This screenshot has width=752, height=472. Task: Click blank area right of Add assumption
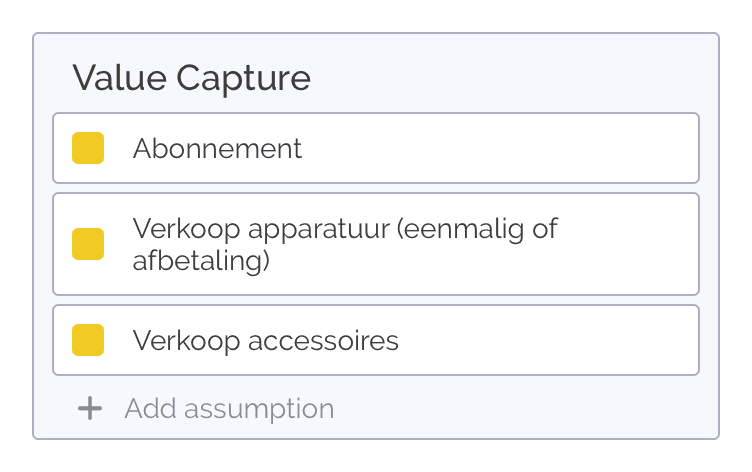click(x=520, y=408)
